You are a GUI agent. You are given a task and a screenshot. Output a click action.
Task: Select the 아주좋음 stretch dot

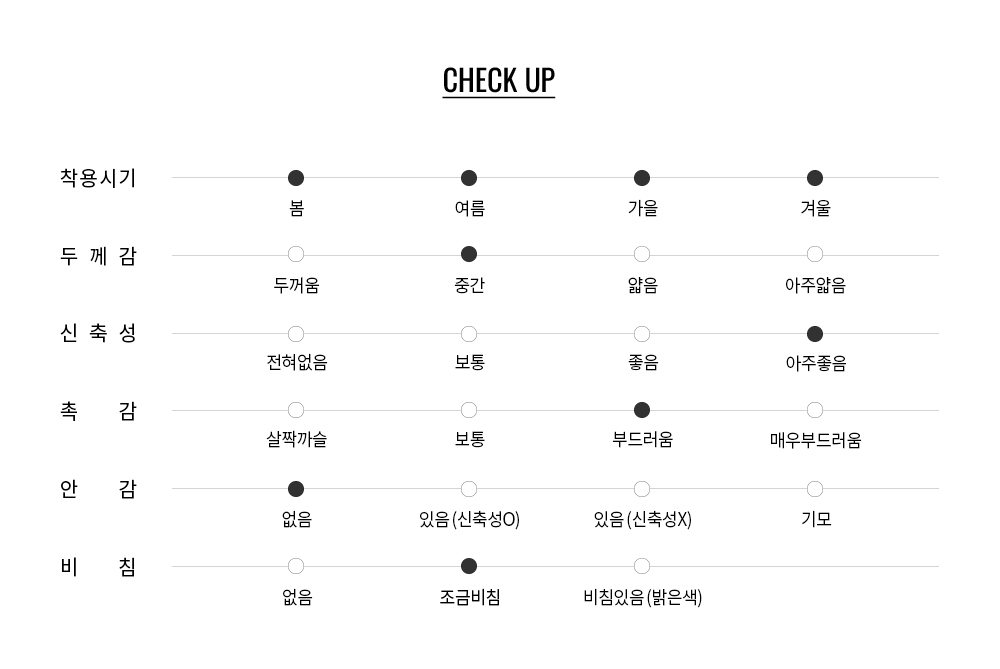[x=815, y=334]
